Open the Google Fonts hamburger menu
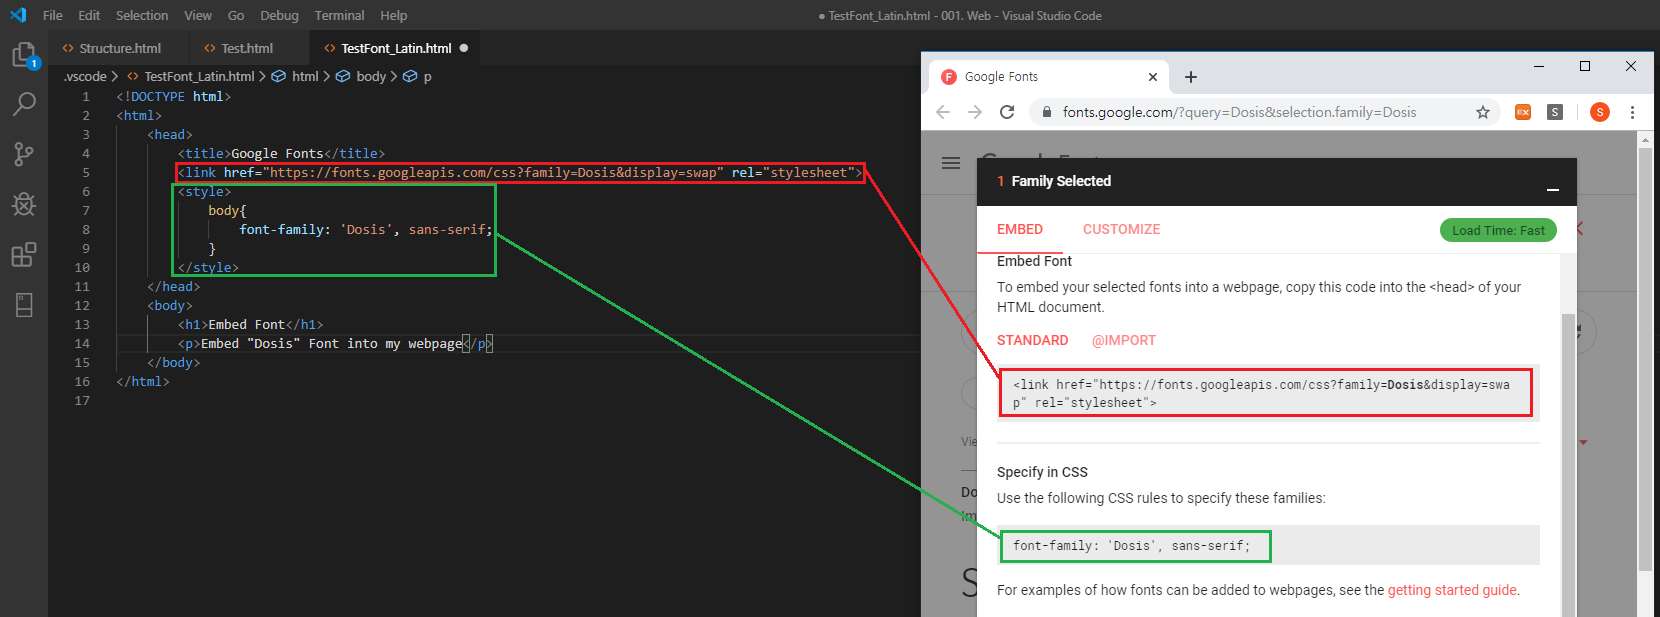This screenshot has width=1660, height=617. (951, 163)
